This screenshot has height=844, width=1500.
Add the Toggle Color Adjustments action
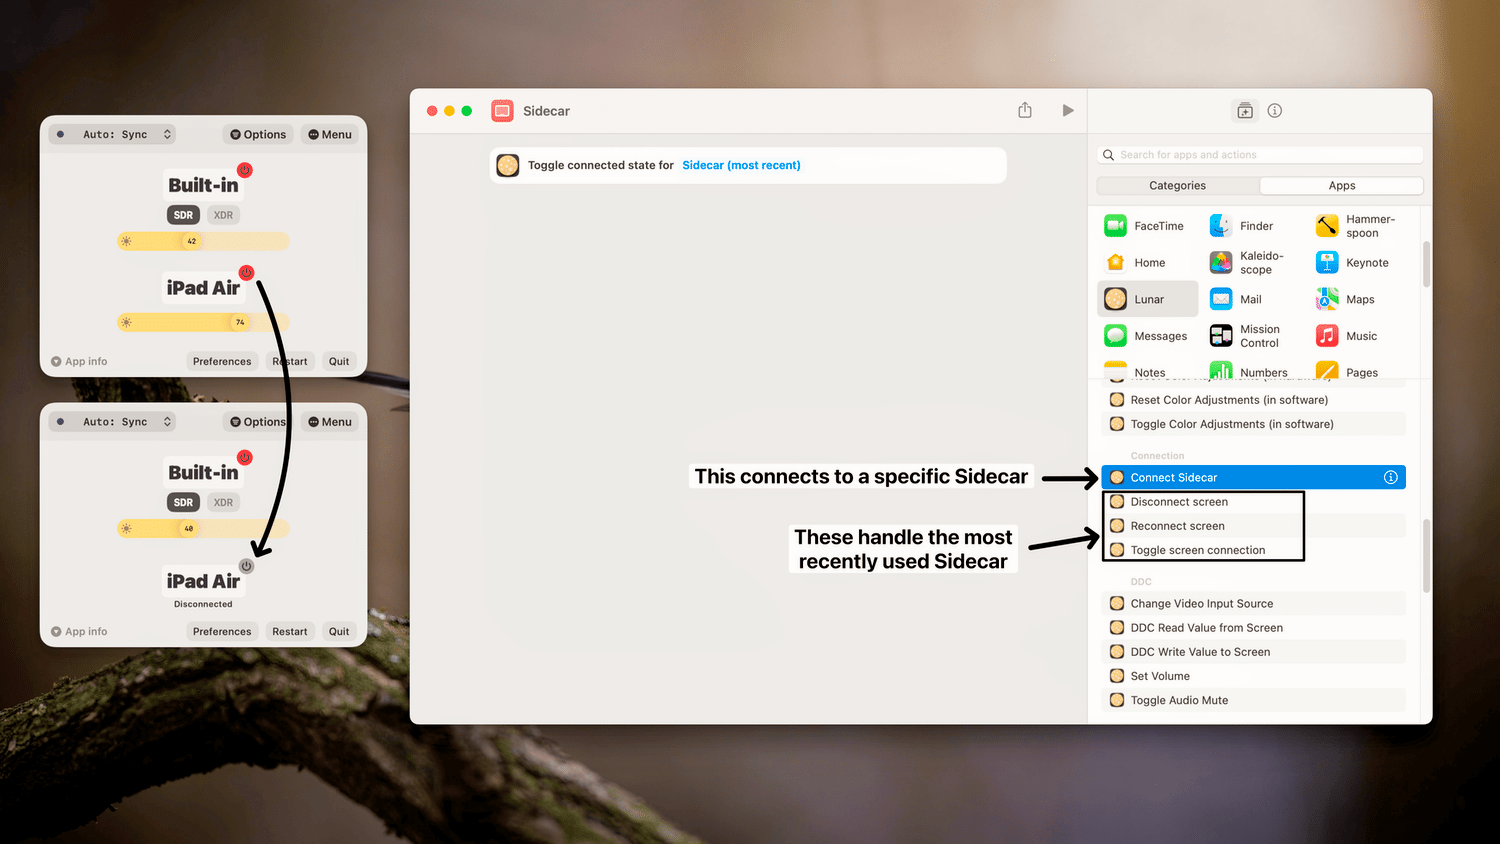pyautogui.click(x=1254, y=424)
